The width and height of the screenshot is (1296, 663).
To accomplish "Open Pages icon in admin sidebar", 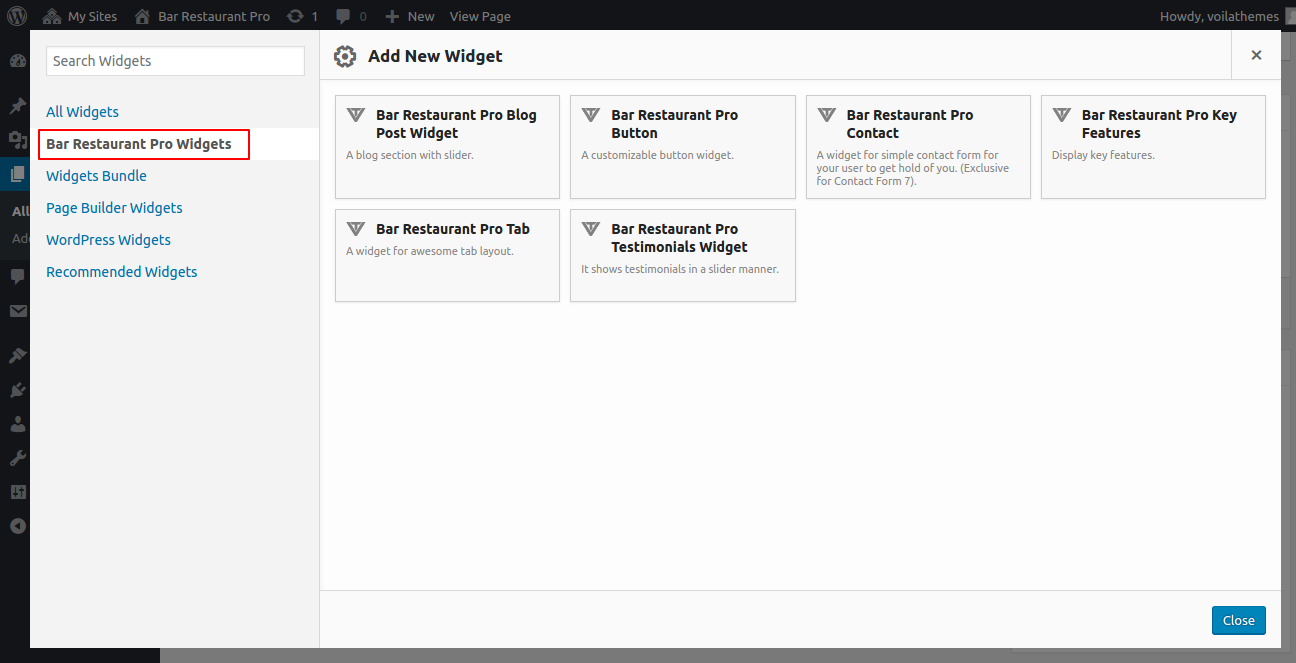I will (17, 174).
